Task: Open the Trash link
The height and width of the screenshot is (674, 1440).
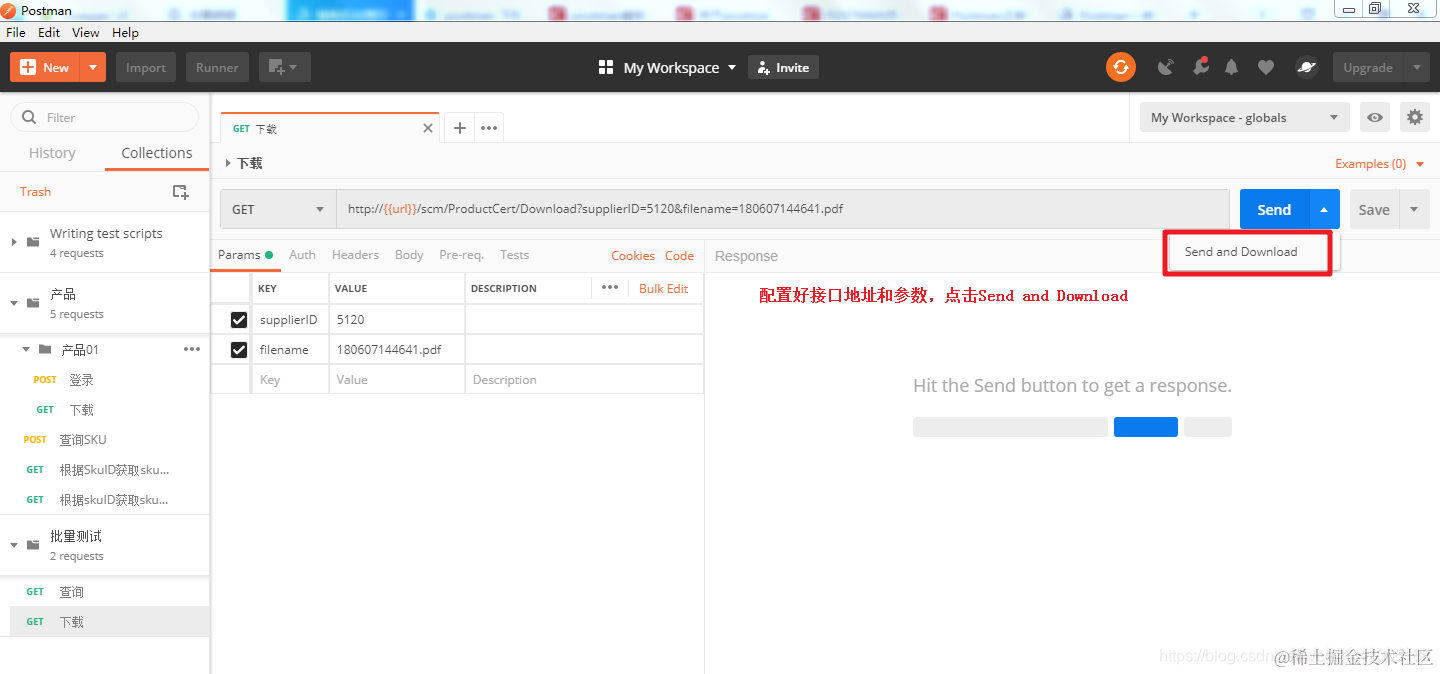Action: [x=35, y=191]
